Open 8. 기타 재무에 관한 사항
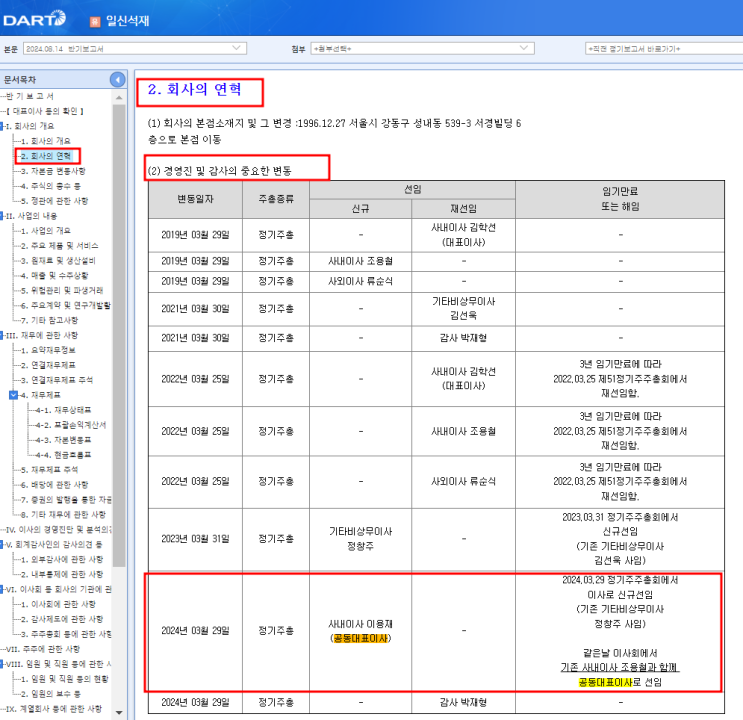Image resolution: width=743 pixels, height=720 pixels. tap(63, 515)
